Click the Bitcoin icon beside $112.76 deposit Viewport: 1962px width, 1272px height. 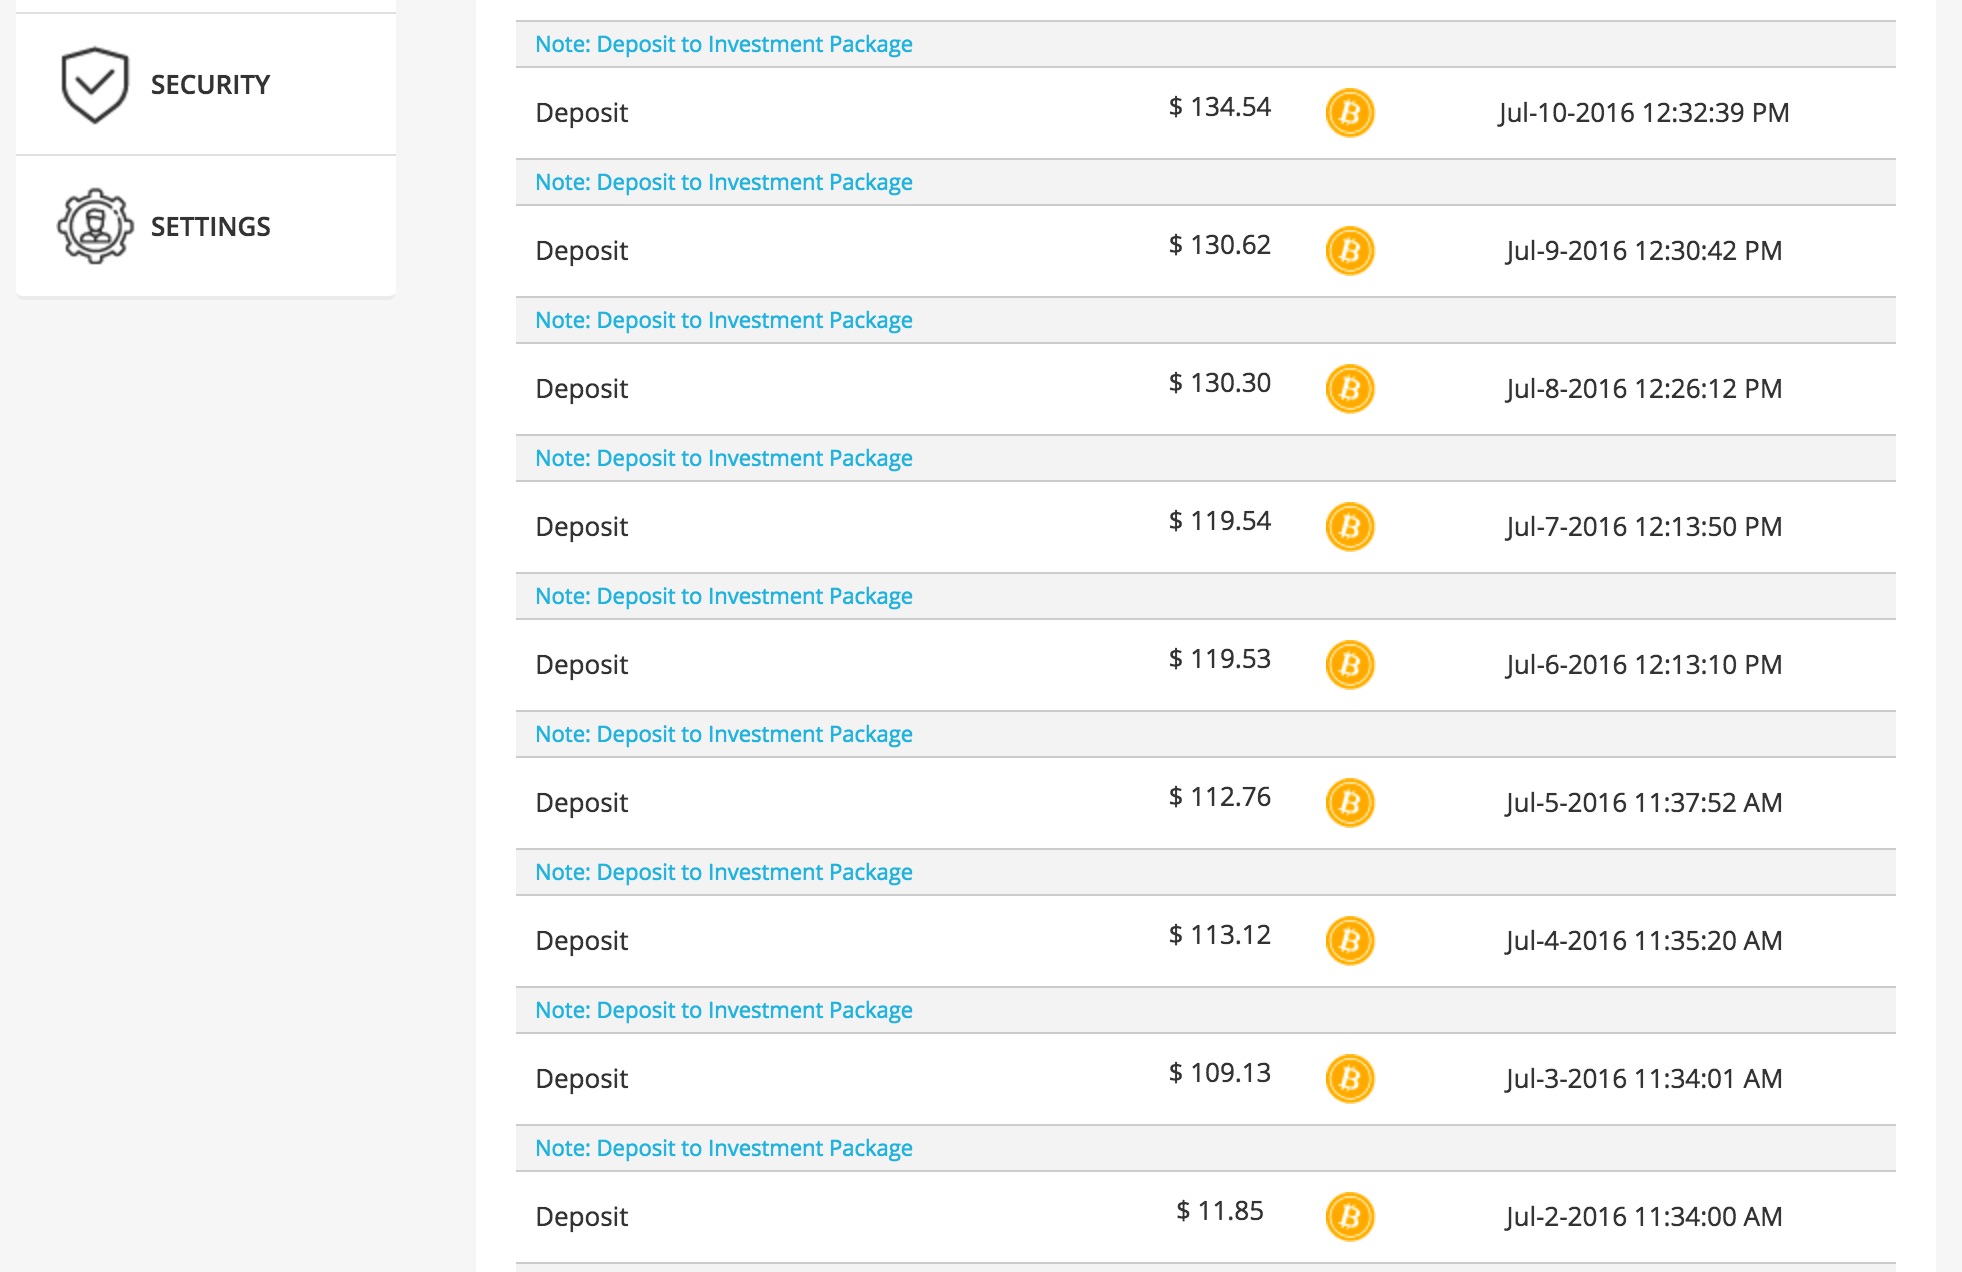(1349, 803)
